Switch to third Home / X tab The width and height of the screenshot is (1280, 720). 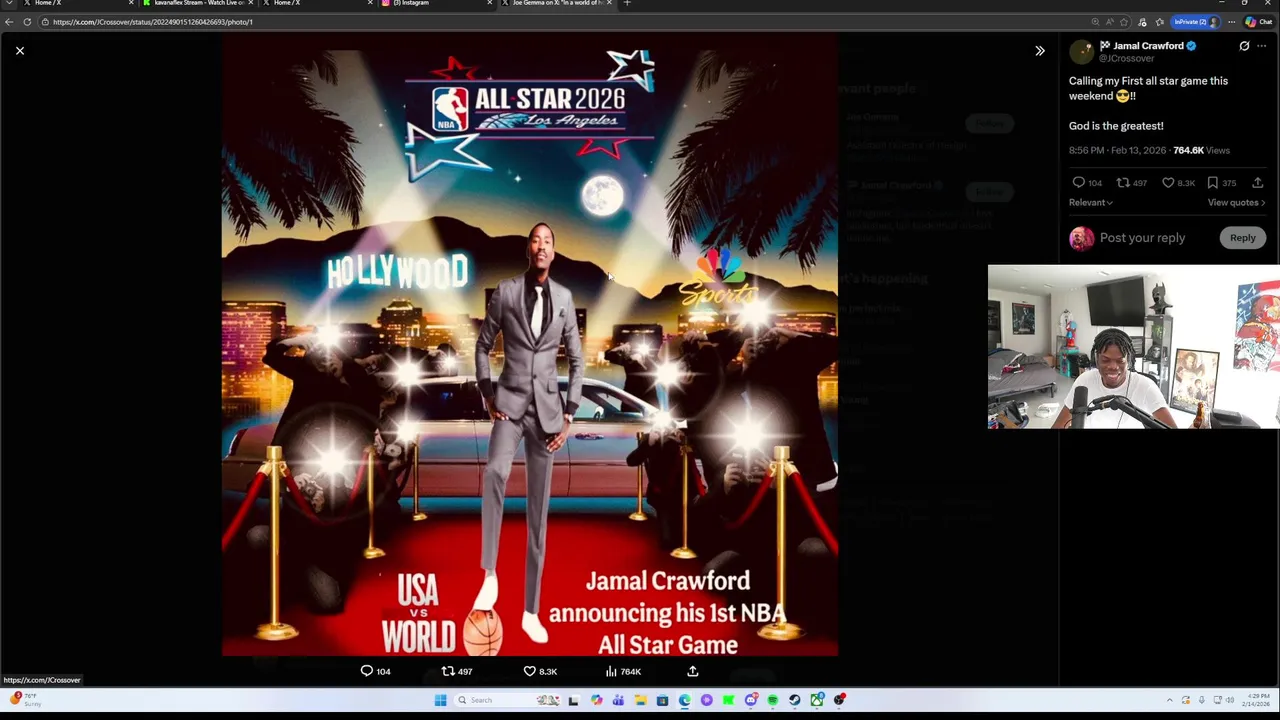point(315,3)
